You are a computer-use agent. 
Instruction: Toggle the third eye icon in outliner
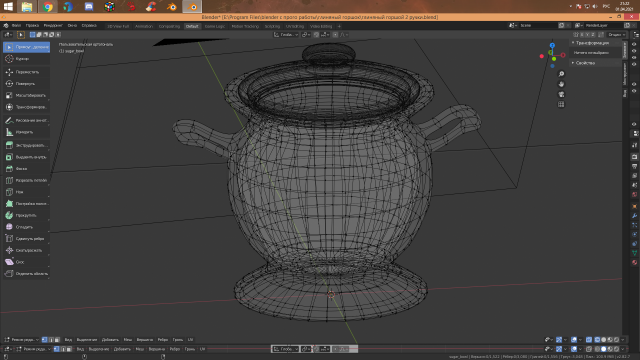tap(634, 58)
